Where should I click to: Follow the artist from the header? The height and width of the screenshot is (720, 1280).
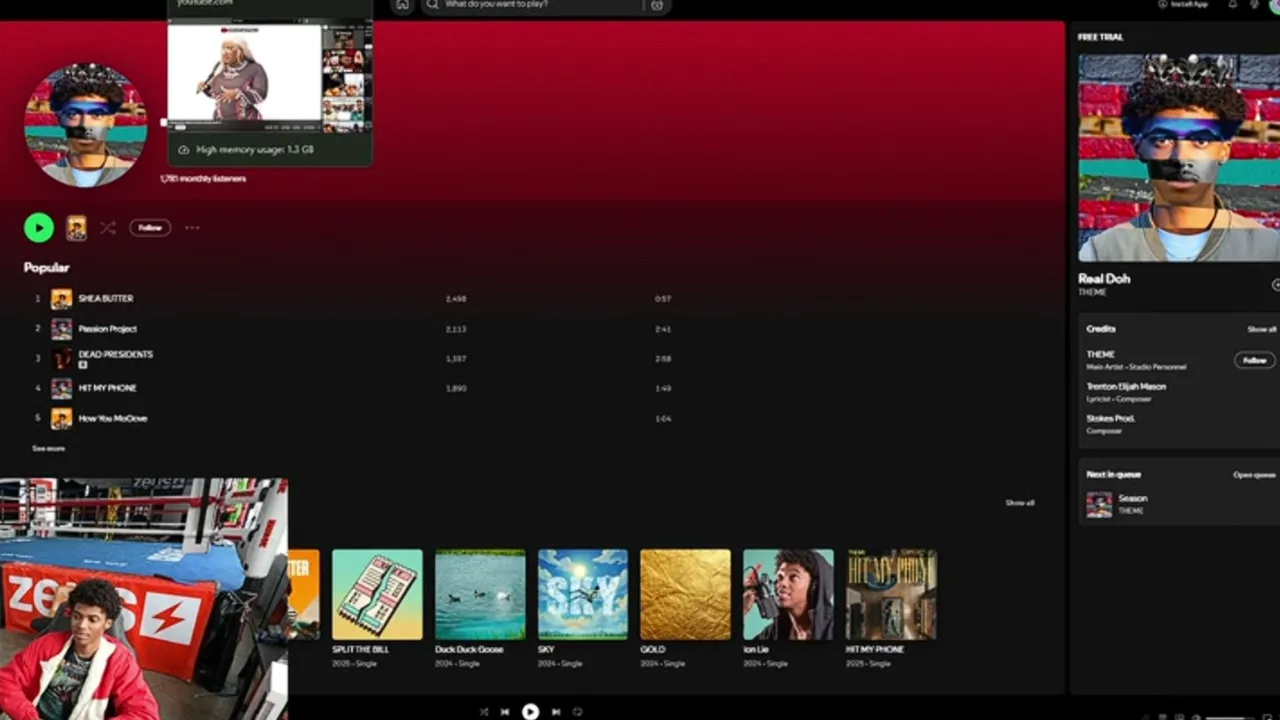[x=150, y=228]
